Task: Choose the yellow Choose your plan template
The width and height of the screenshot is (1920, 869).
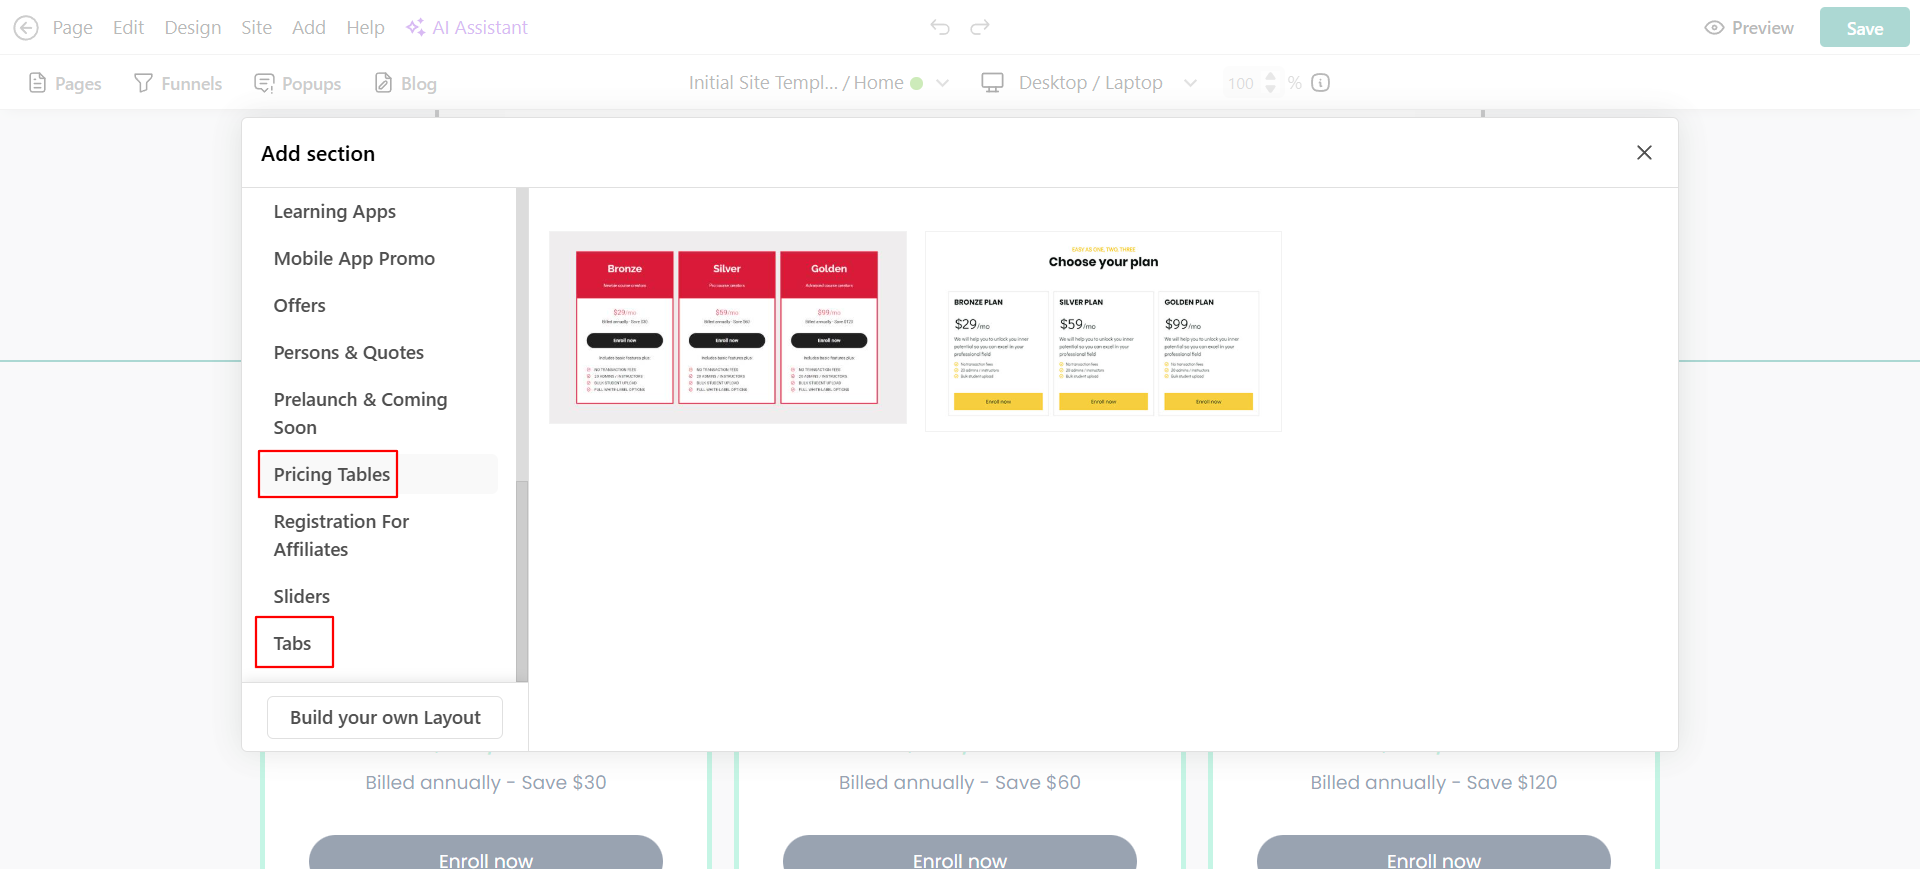Action: coord(1103,332)
